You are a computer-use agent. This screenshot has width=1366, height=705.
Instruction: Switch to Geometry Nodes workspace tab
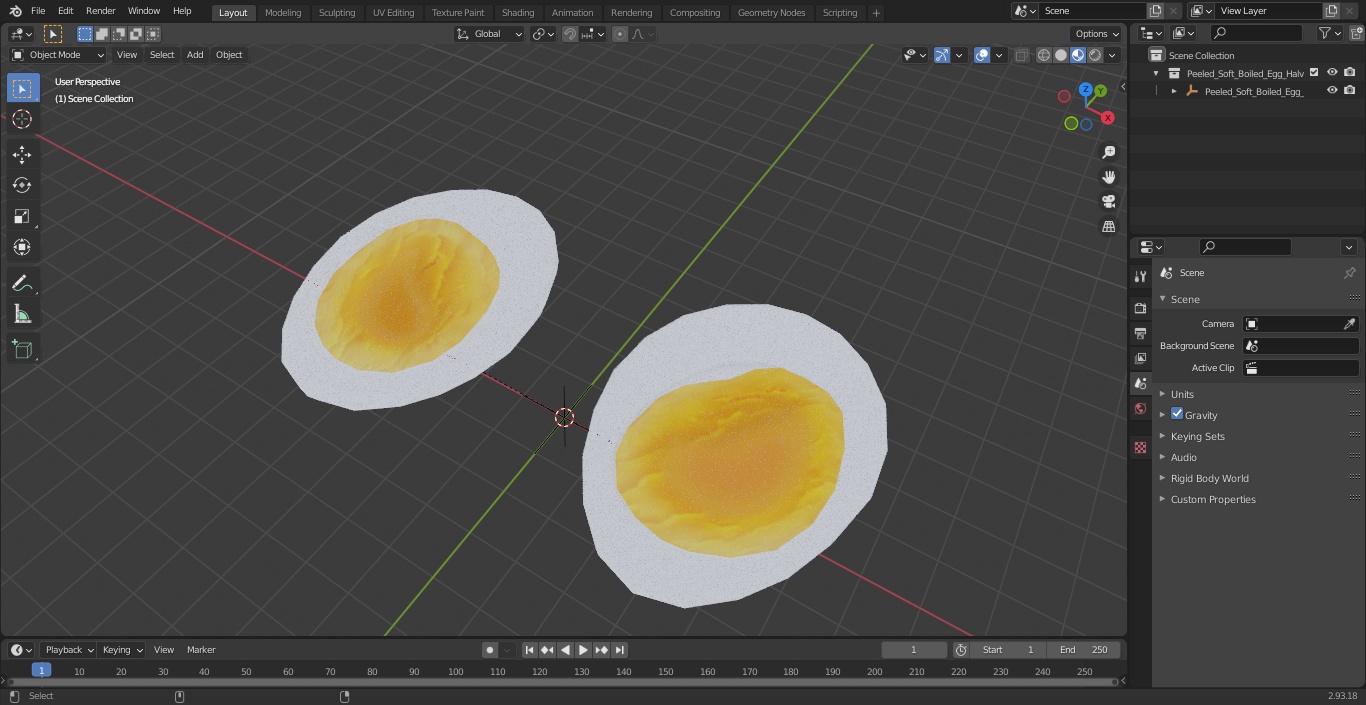pos(771,13)
